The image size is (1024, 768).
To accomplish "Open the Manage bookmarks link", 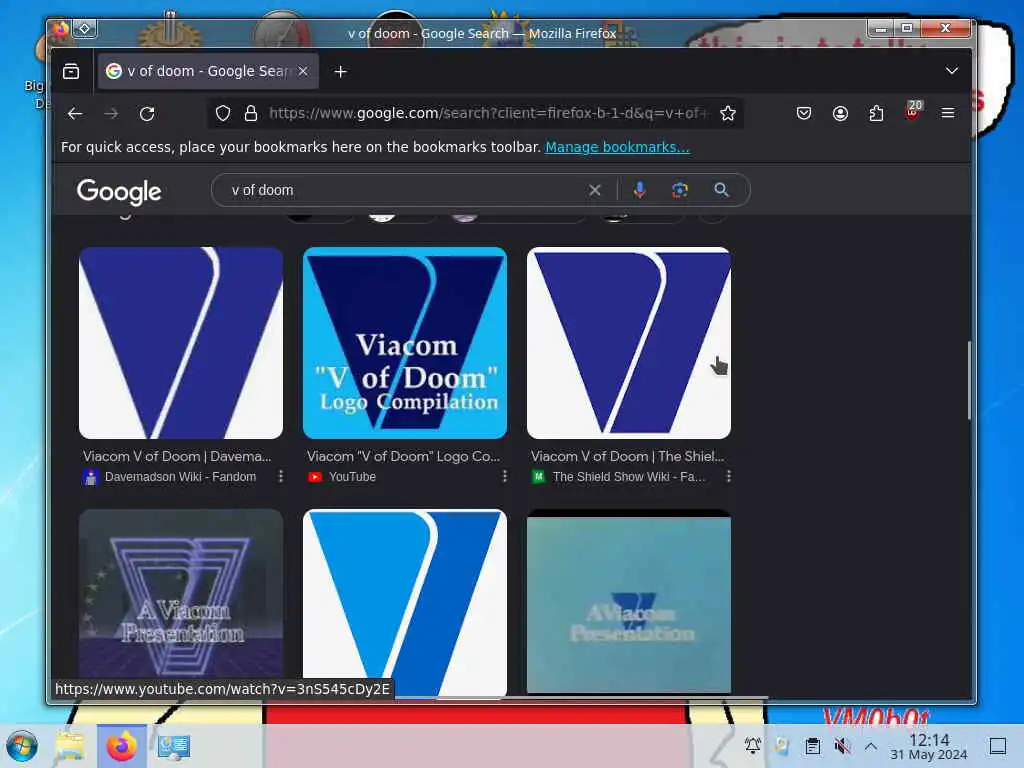I will 617,147.
